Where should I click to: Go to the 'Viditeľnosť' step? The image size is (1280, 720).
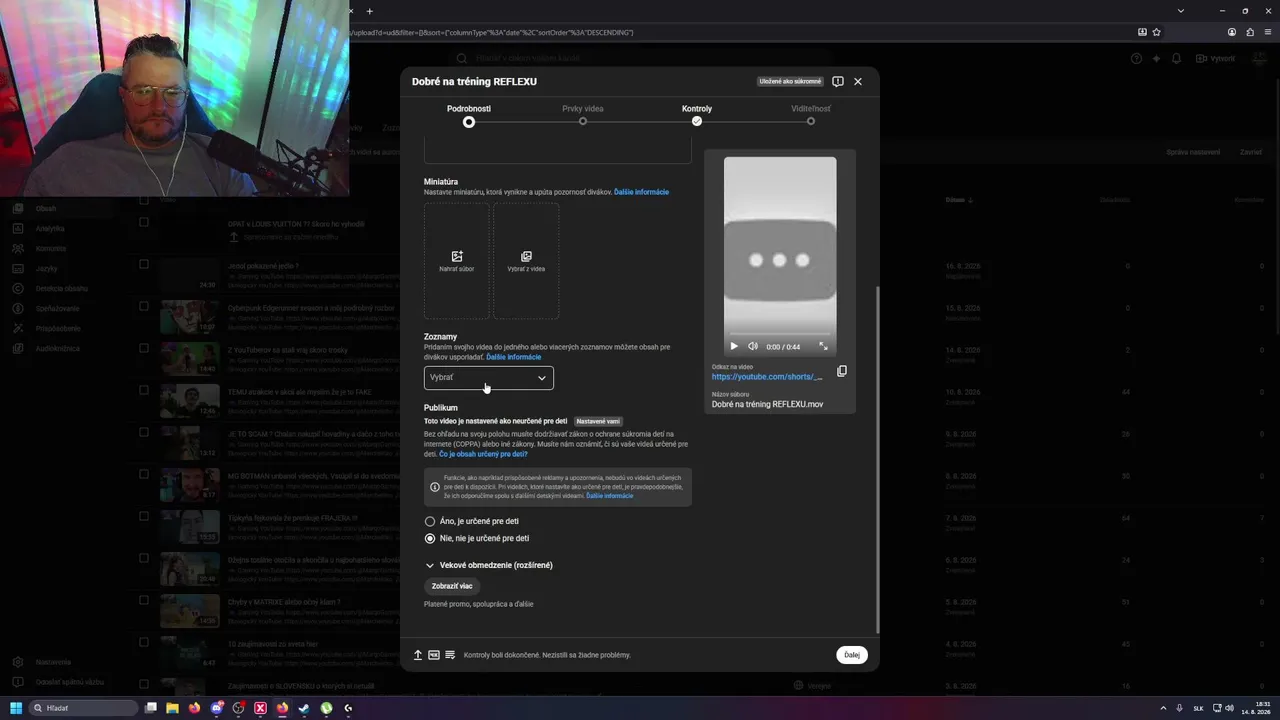point(811,115)
